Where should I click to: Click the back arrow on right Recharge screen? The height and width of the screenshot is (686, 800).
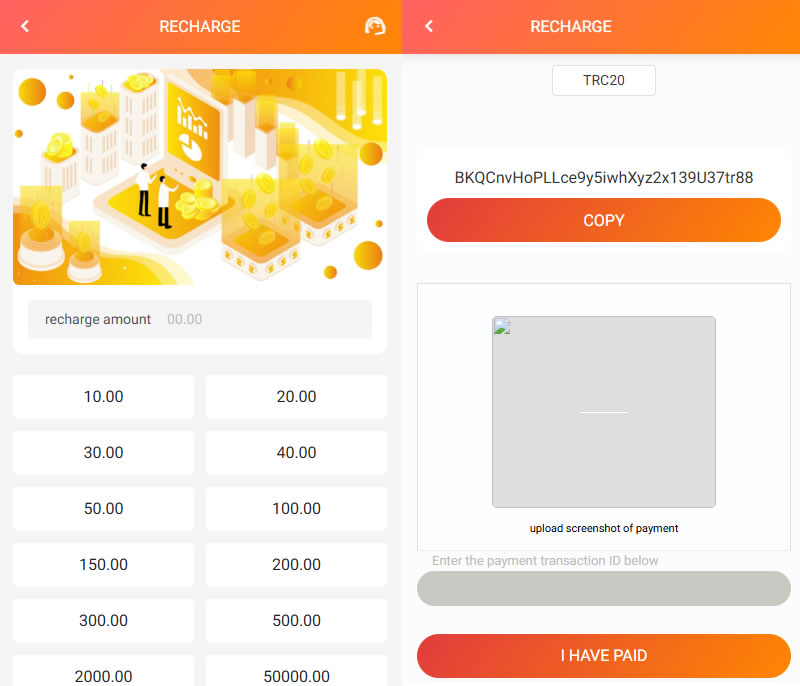pyautogui.click(x=429, y=27)
